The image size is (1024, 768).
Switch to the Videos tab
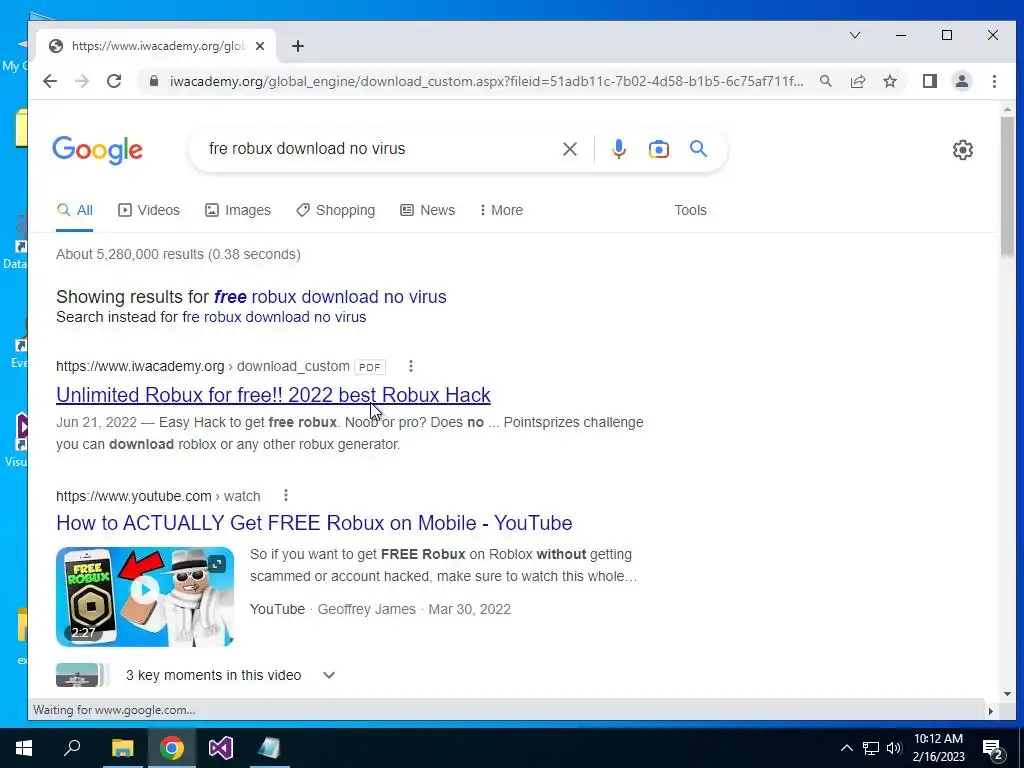click(x=149, y=210)
